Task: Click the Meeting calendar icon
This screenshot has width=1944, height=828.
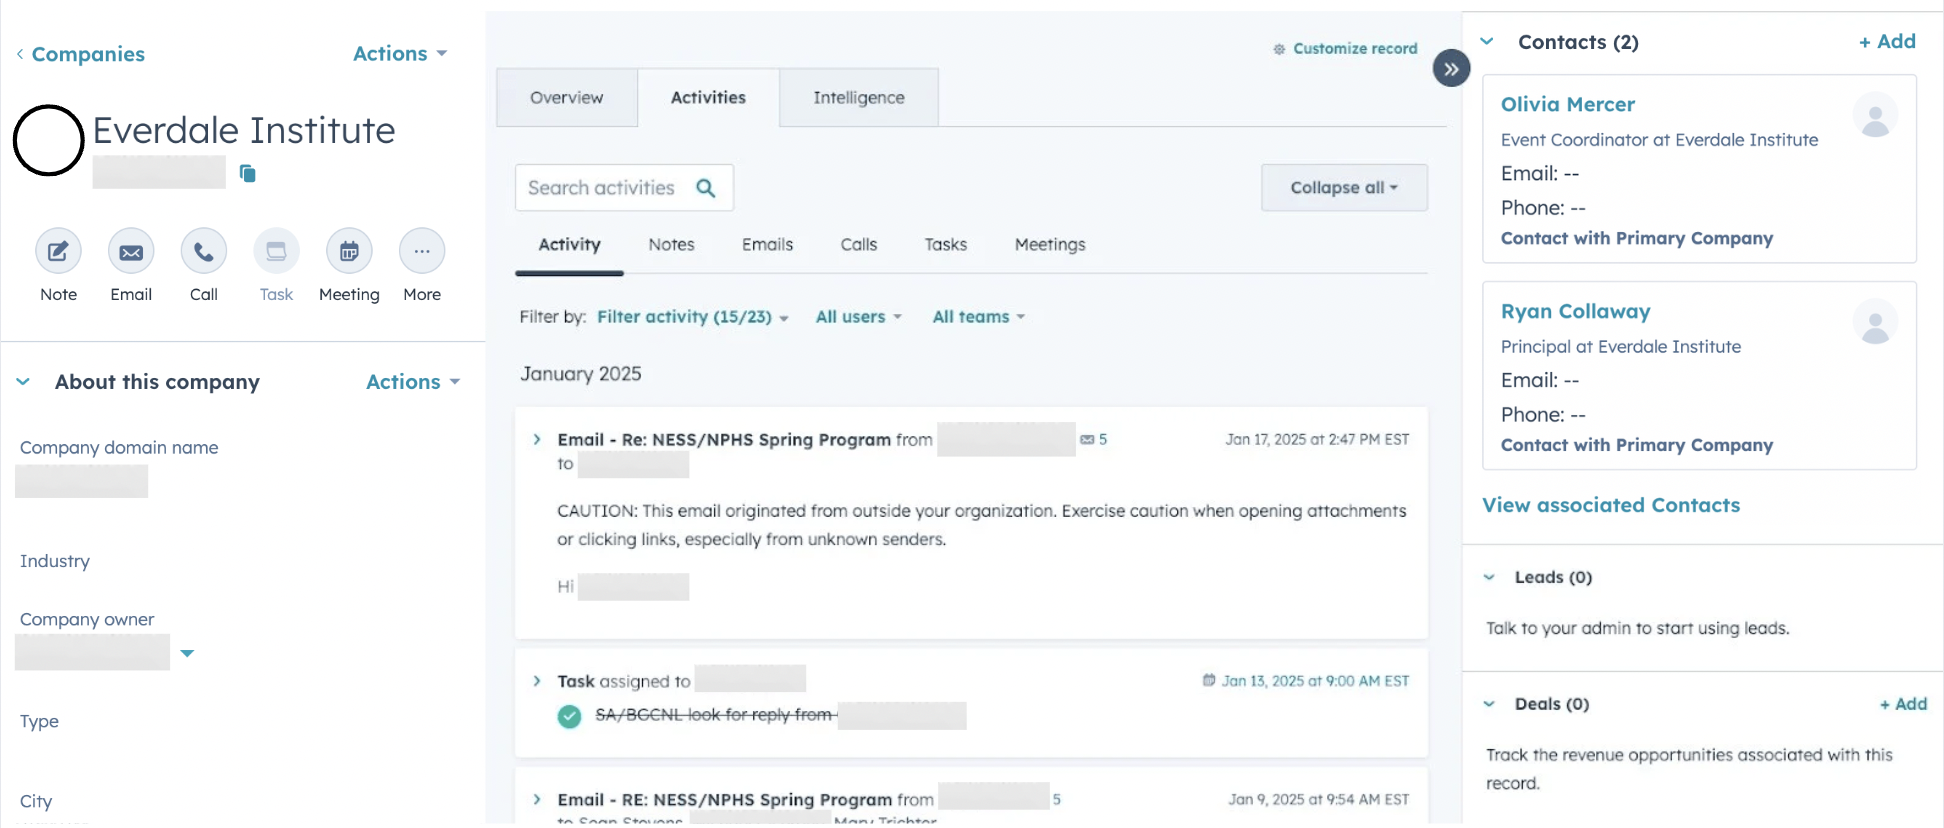Action: [x=349, y=251]
